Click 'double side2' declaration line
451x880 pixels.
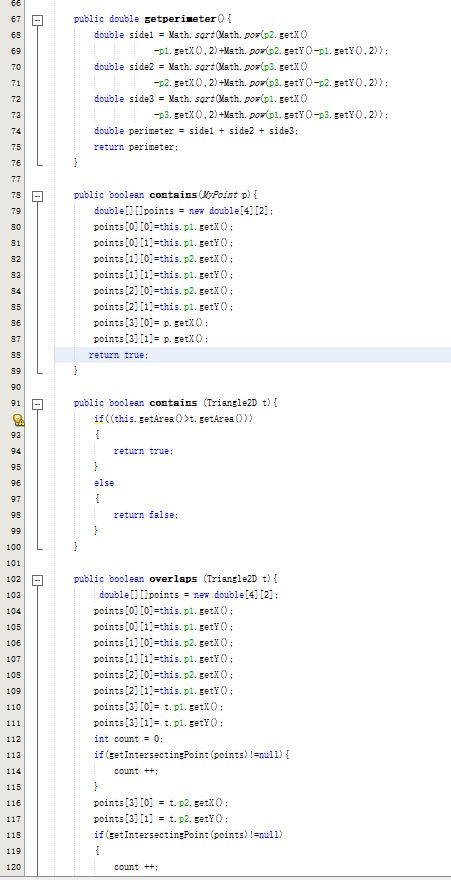click(x=201, y=67)
